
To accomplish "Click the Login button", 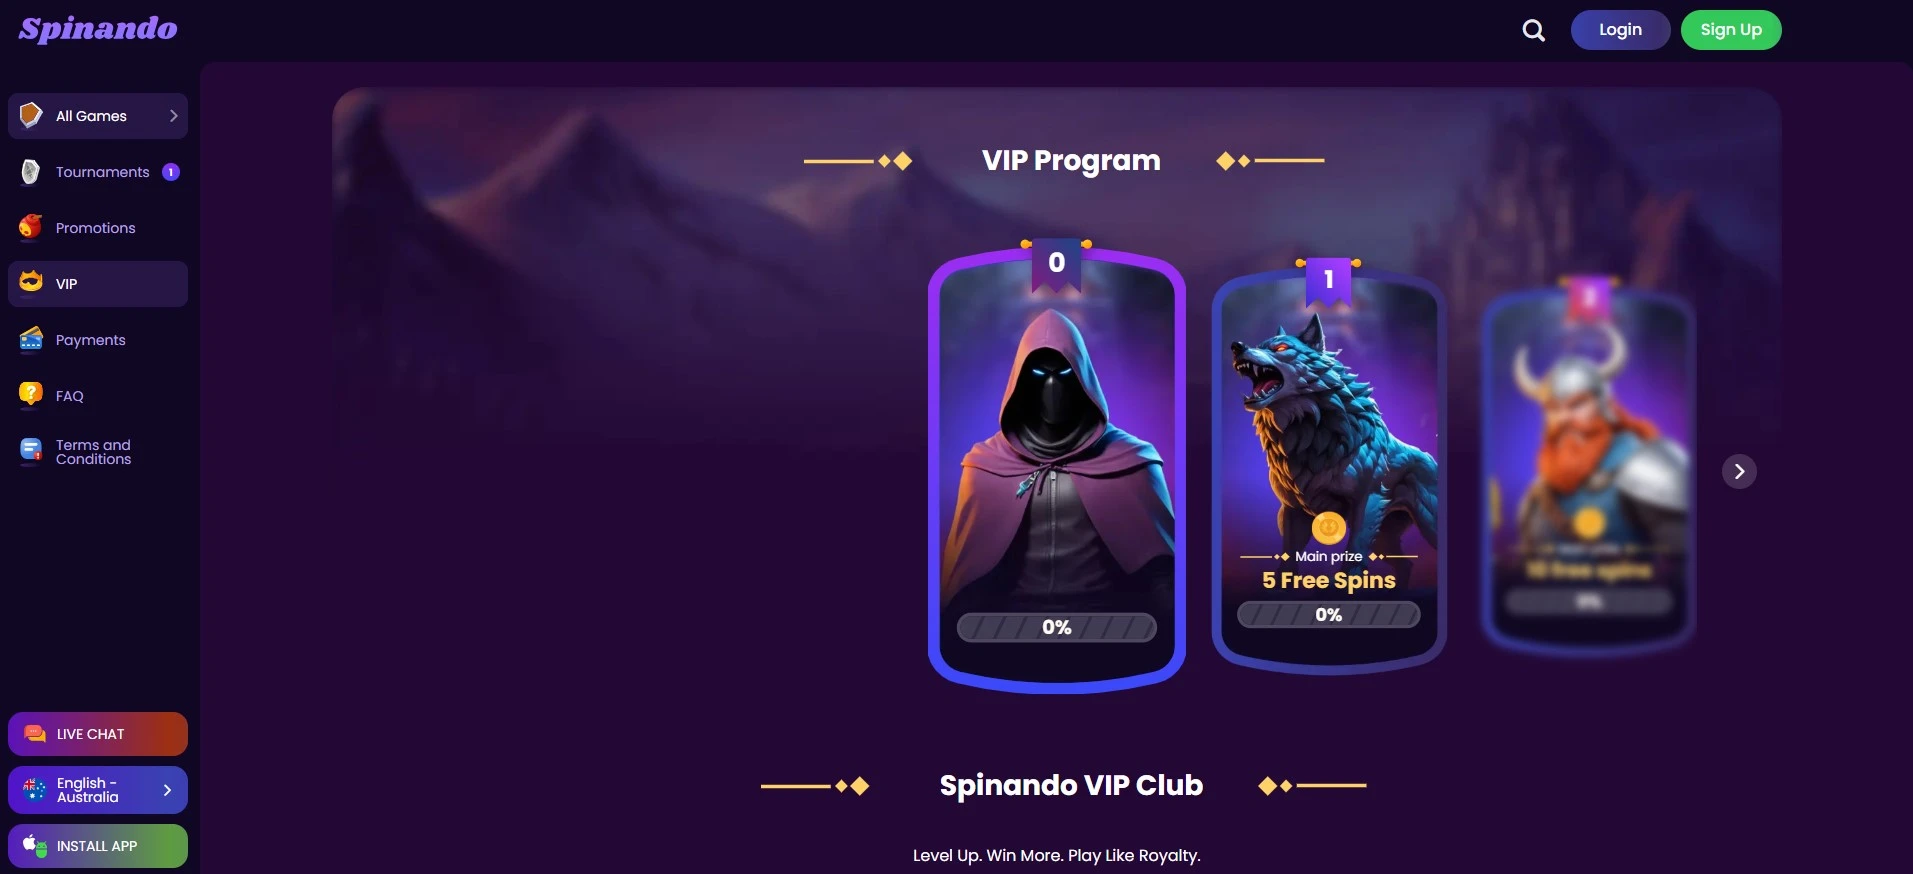I will (x=1620, y=30).
